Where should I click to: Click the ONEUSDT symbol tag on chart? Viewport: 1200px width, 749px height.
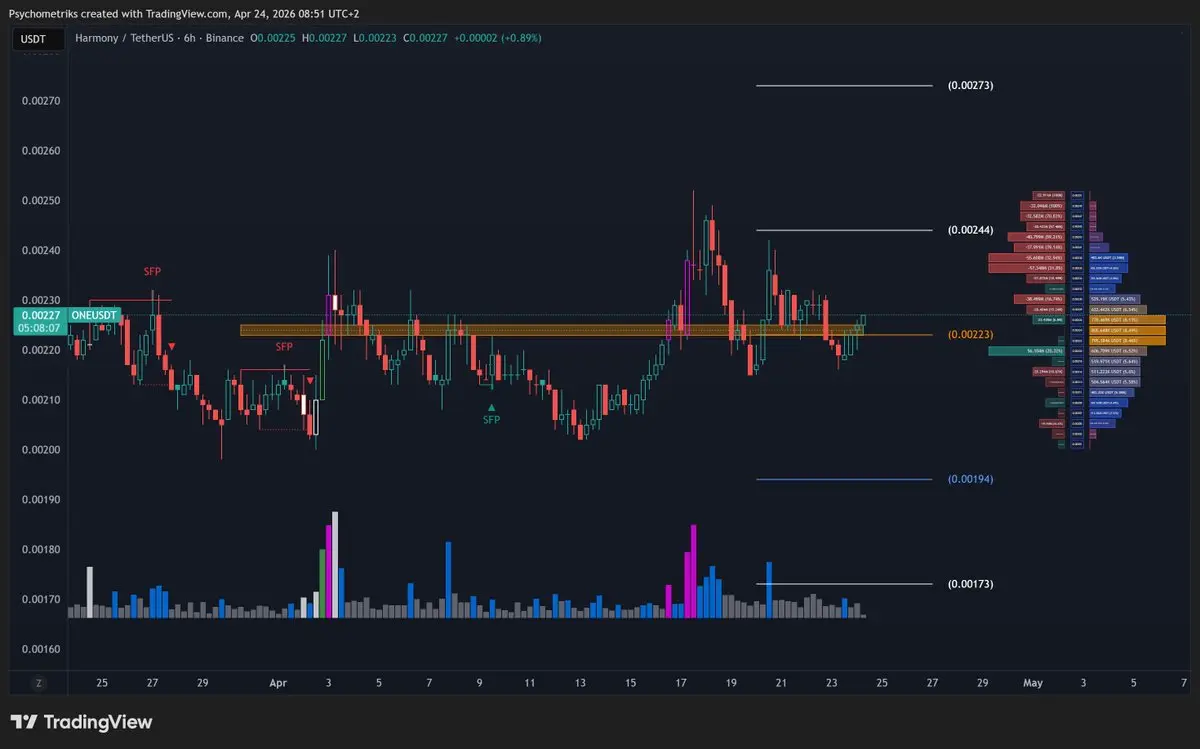tap(95, 314)
